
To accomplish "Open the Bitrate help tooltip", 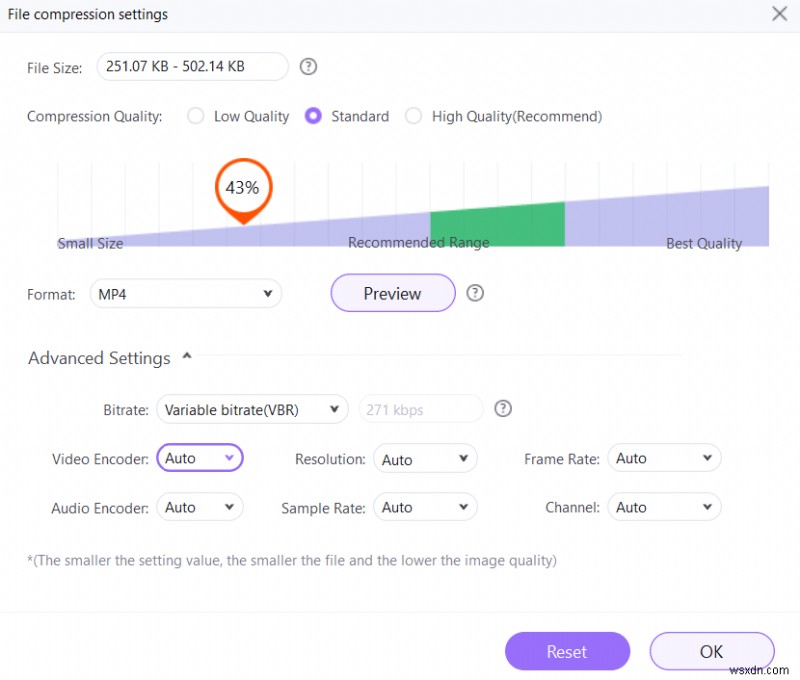I will [x=503, y=409].
